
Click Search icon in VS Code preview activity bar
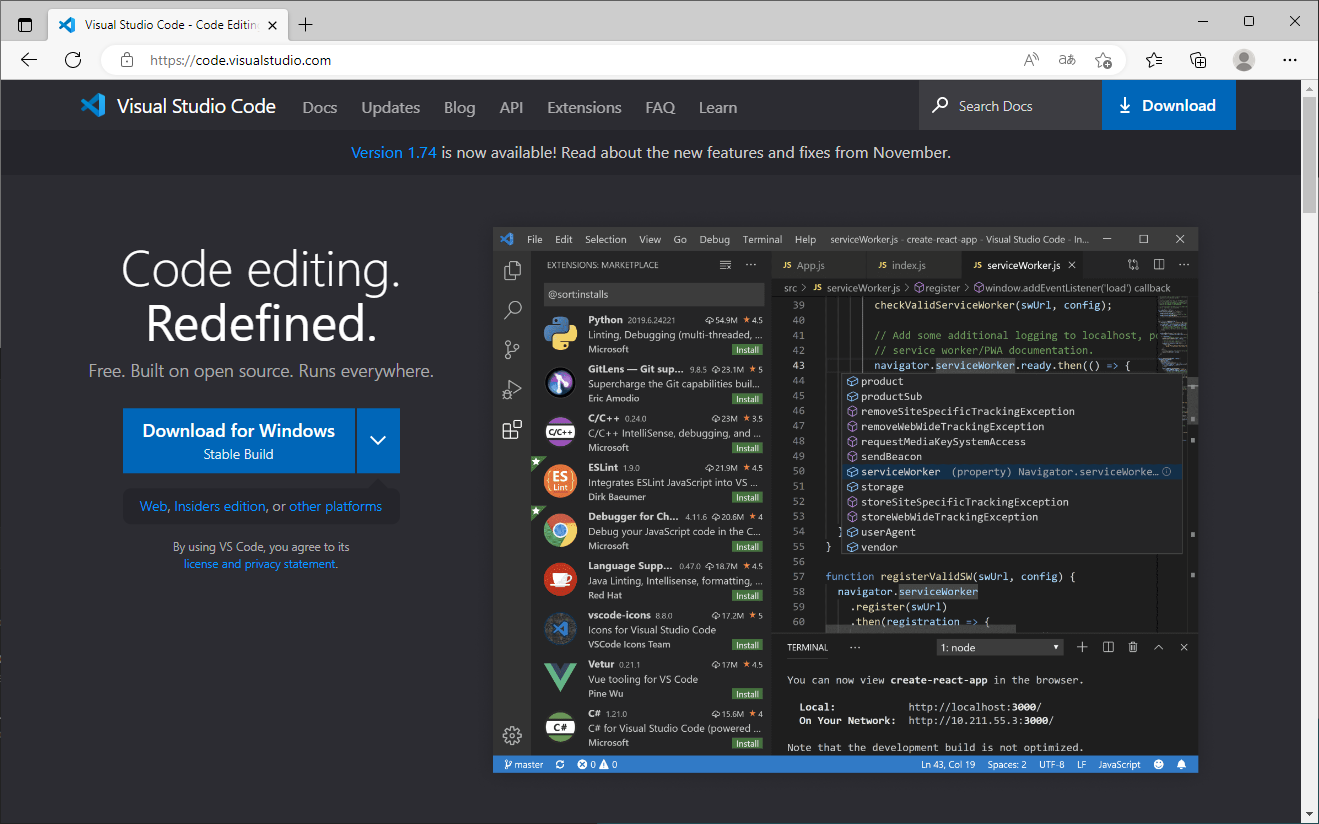coord(513,310)
